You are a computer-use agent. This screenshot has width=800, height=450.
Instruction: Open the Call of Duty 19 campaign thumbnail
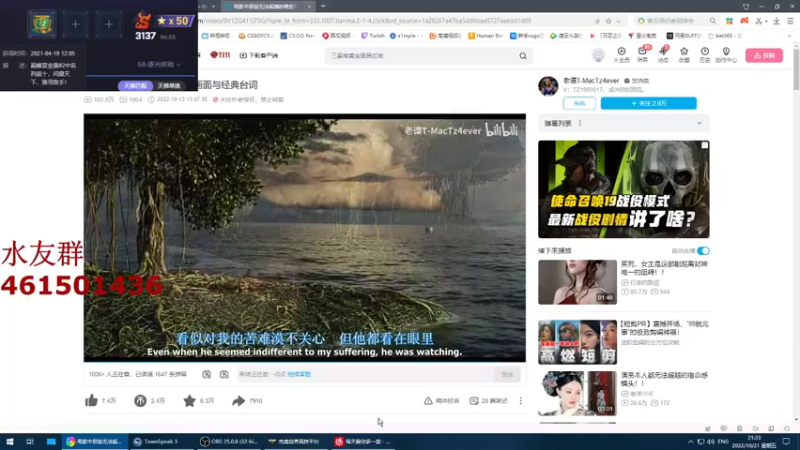[x=623, y=189]
